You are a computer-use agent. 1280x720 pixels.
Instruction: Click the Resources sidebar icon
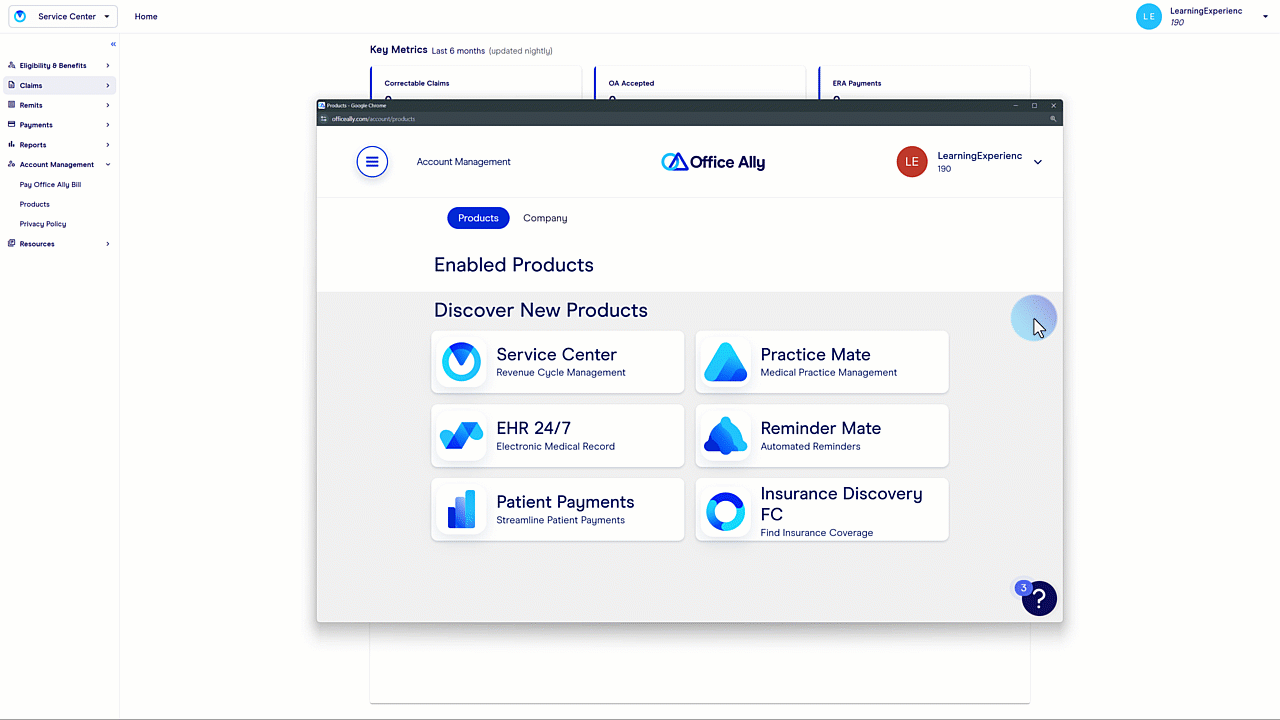click(11, 243)
